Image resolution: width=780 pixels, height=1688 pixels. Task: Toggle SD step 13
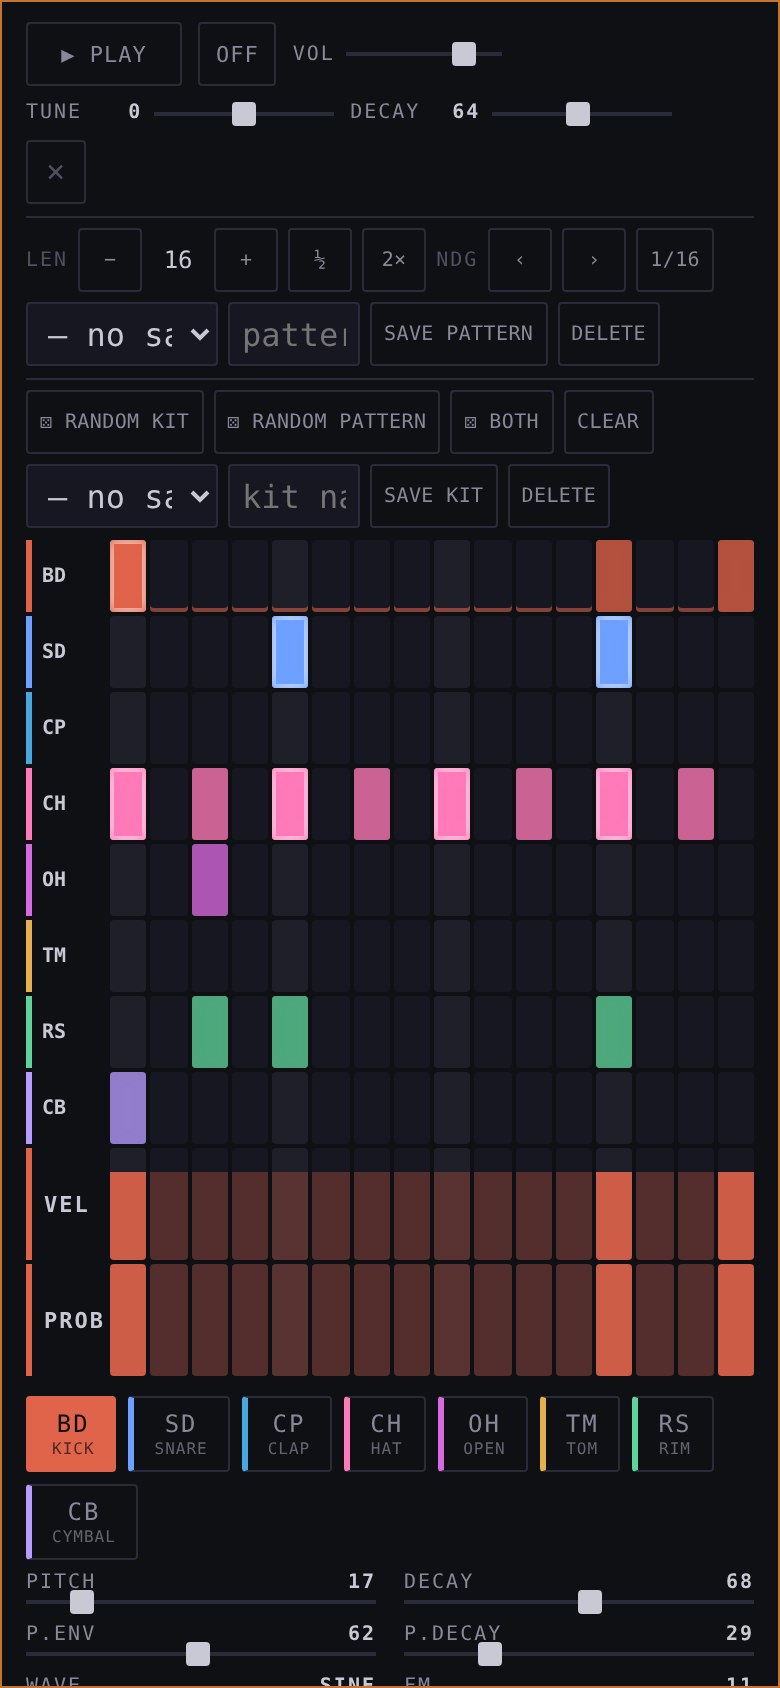click(614, 652)
